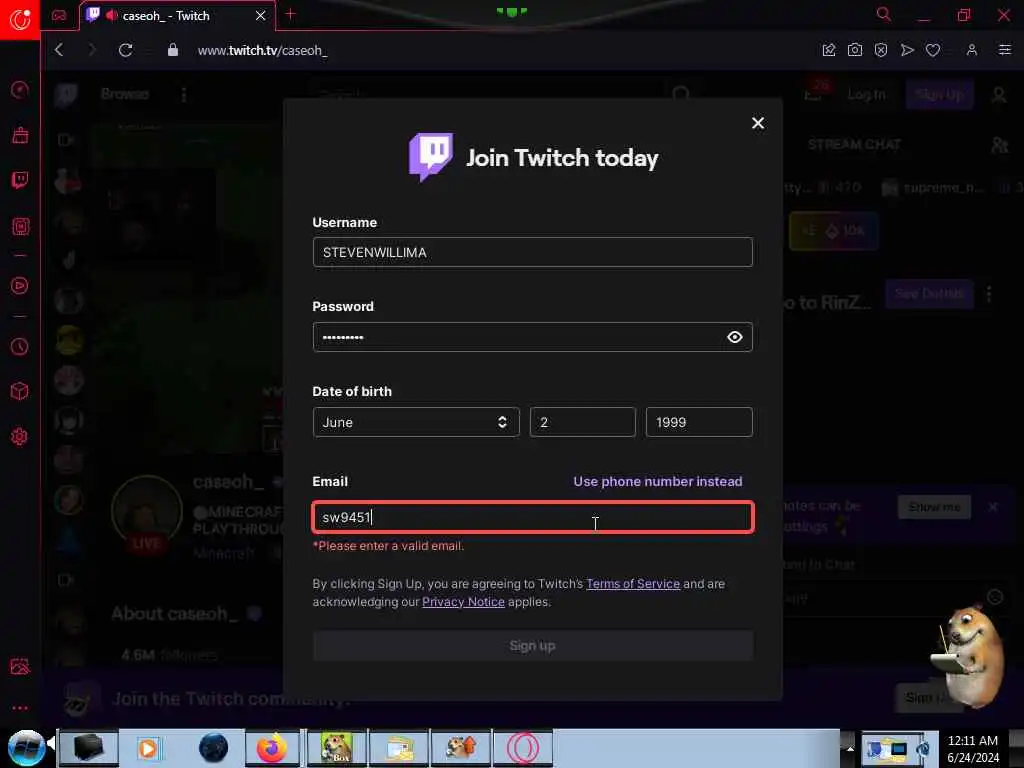Click the birth year field showing 1999
The image size is (1024, 768).
[699, 422]
